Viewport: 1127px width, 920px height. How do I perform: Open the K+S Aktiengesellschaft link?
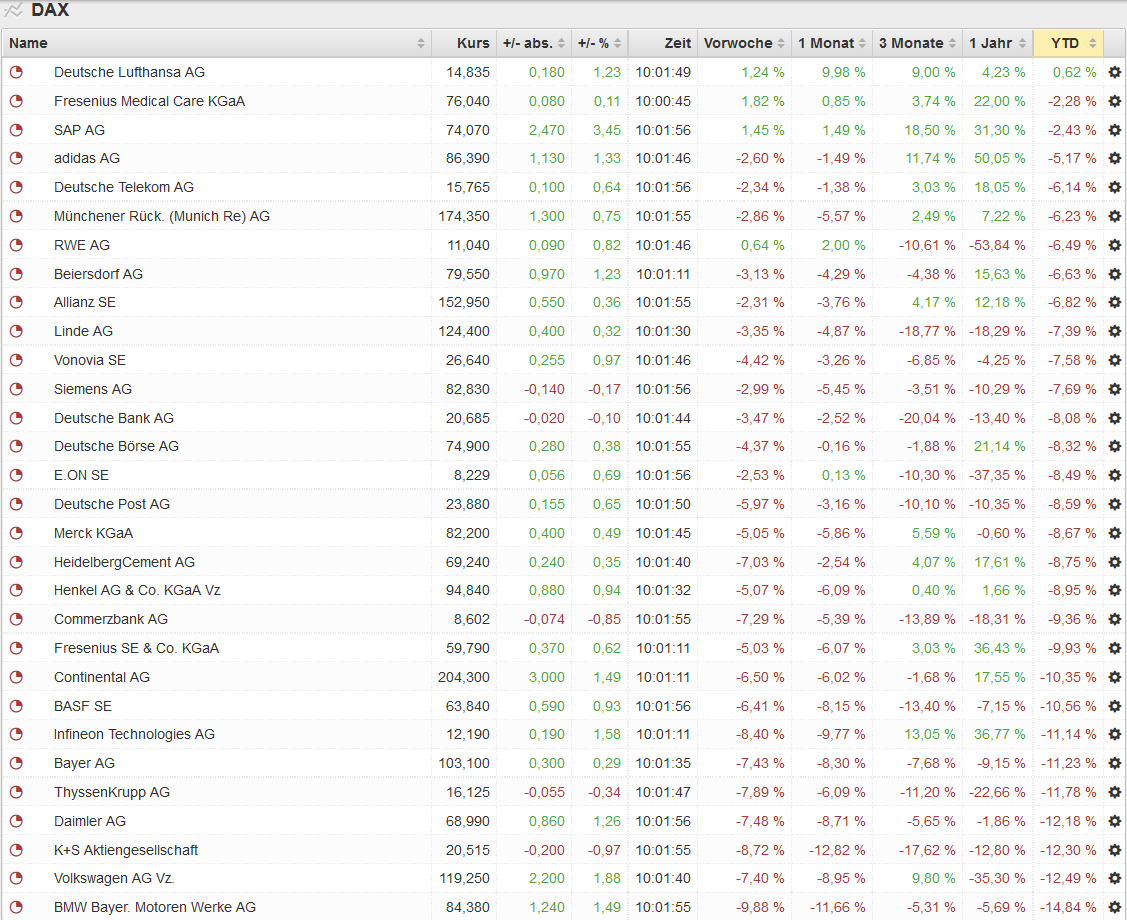126,850
